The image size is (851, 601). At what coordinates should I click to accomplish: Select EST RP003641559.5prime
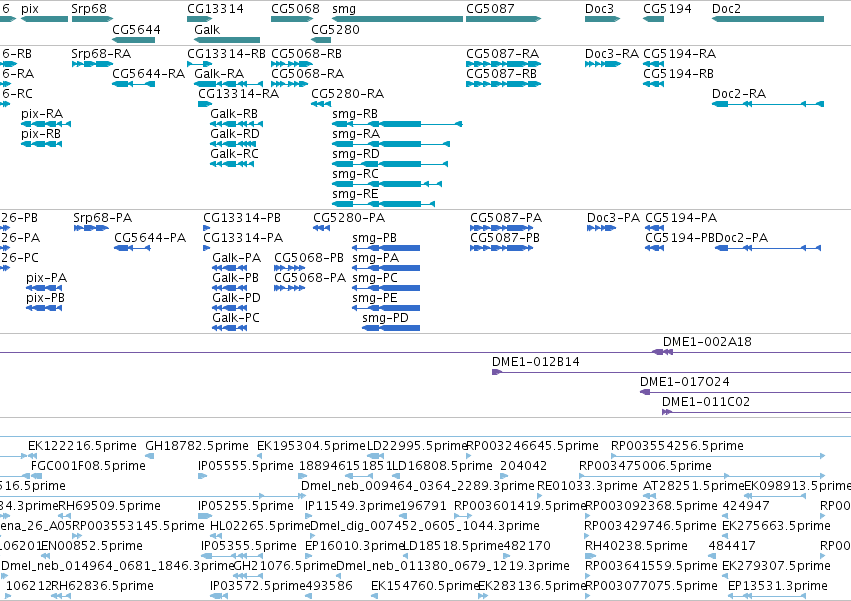coord(651,566)
